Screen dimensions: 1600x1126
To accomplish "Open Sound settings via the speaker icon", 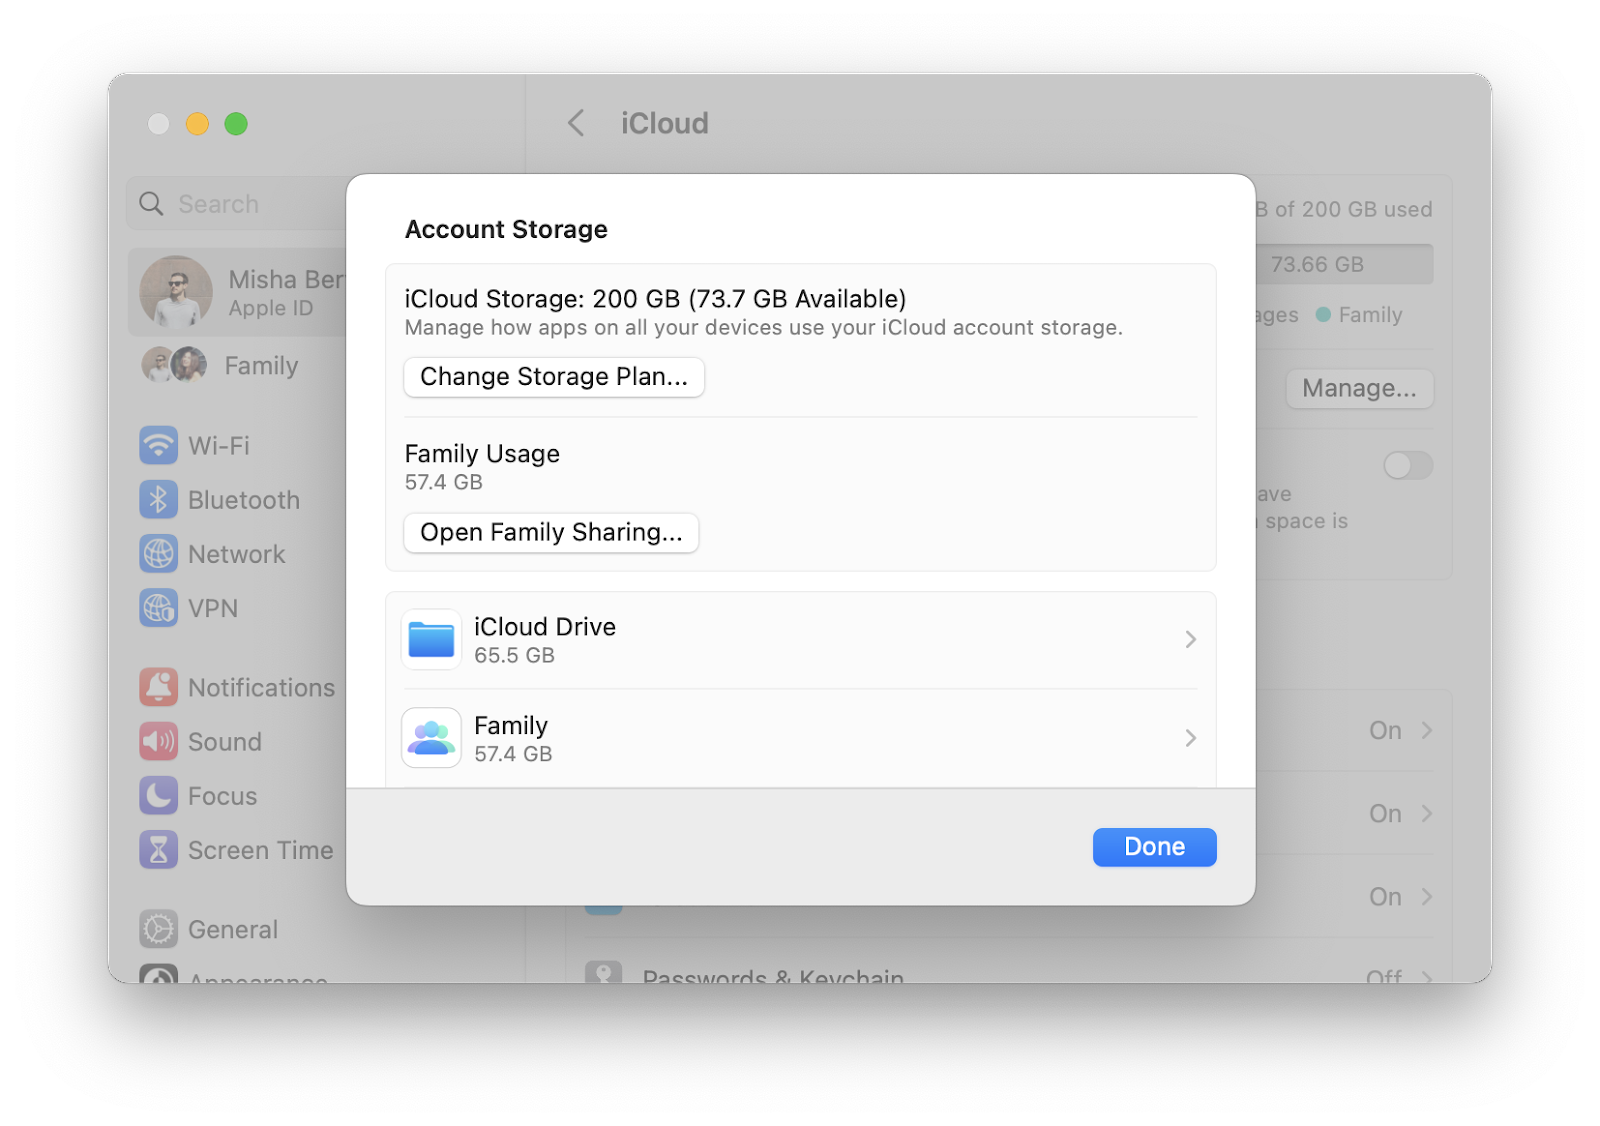I will (x=158, y=741).
